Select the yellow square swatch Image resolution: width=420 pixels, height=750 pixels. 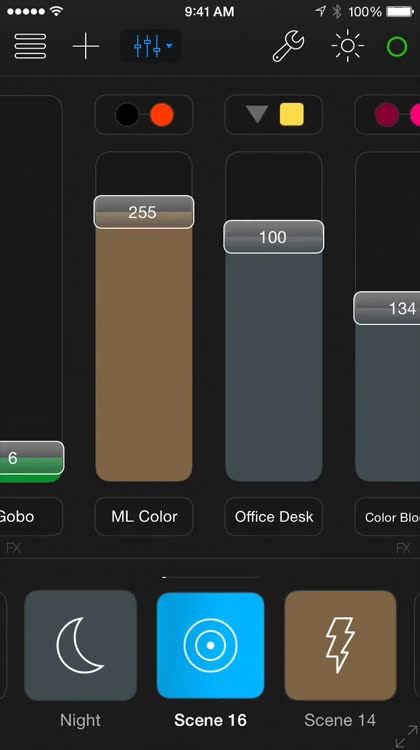pyautogui.click(x=292, y=114)
